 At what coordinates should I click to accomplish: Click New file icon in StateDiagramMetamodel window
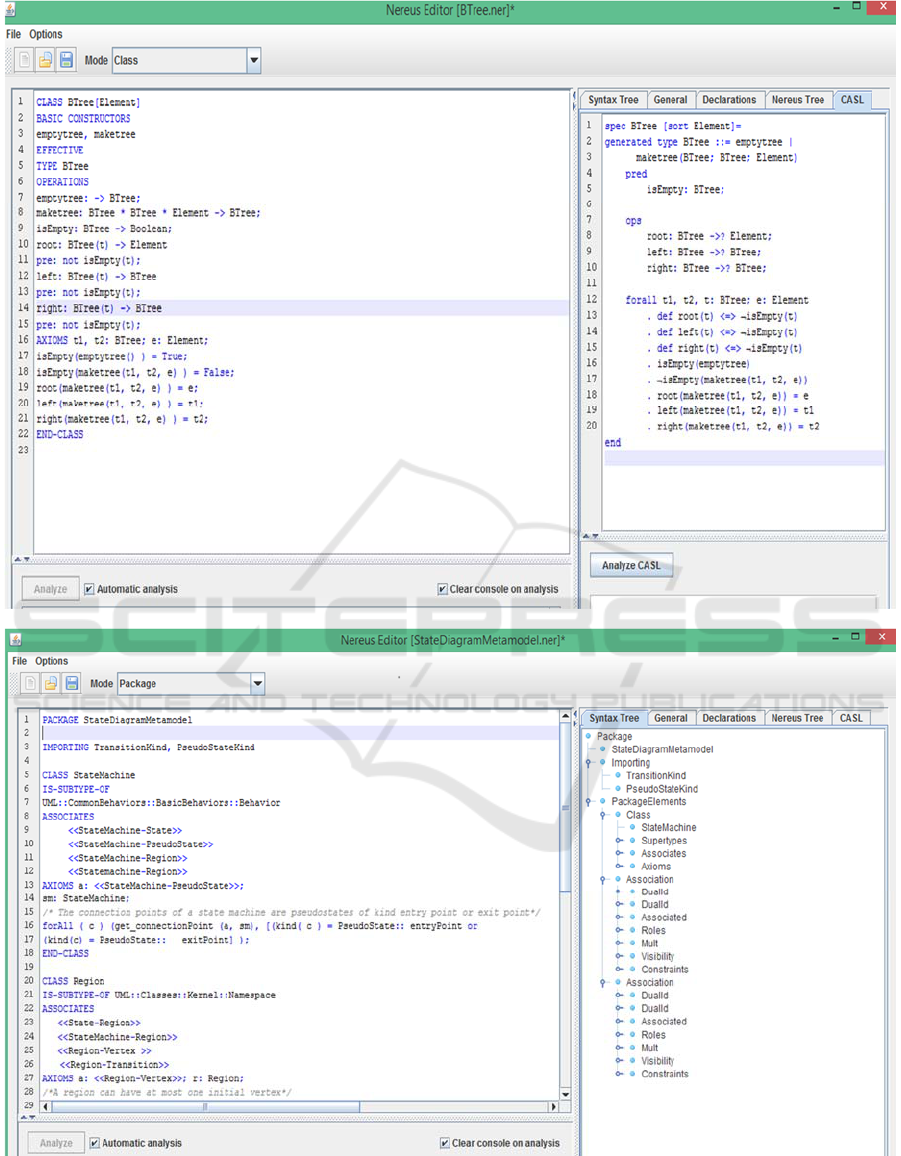(x=30, y=684)
